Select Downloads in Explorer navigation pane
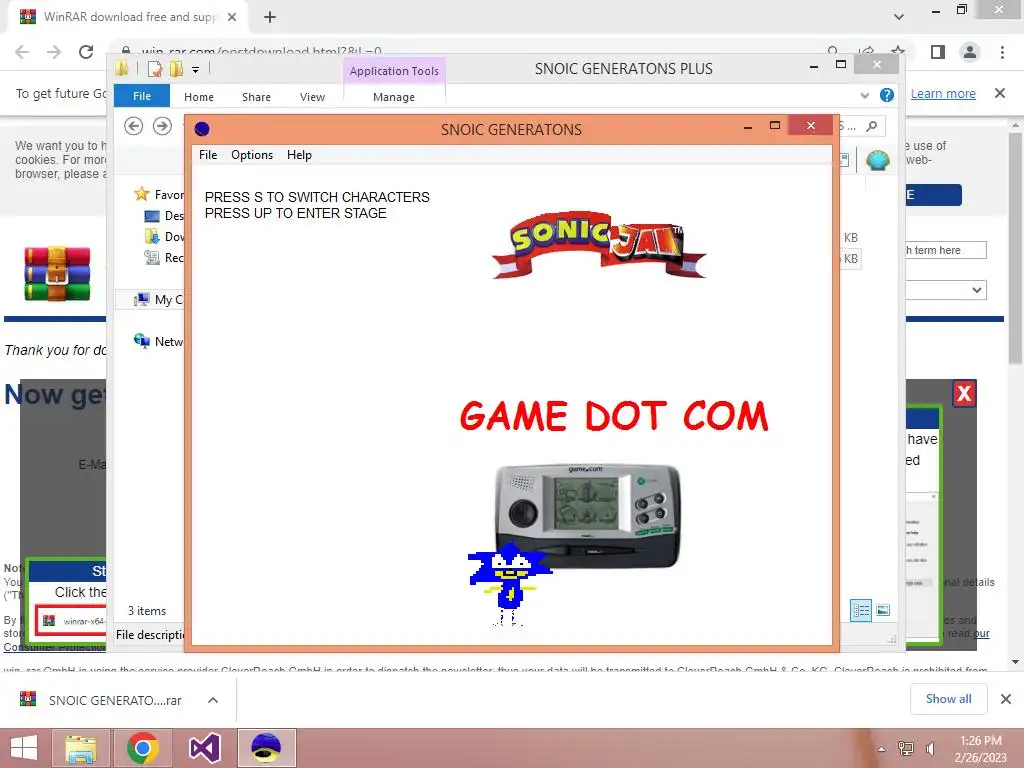 click(x=165, y=236)
